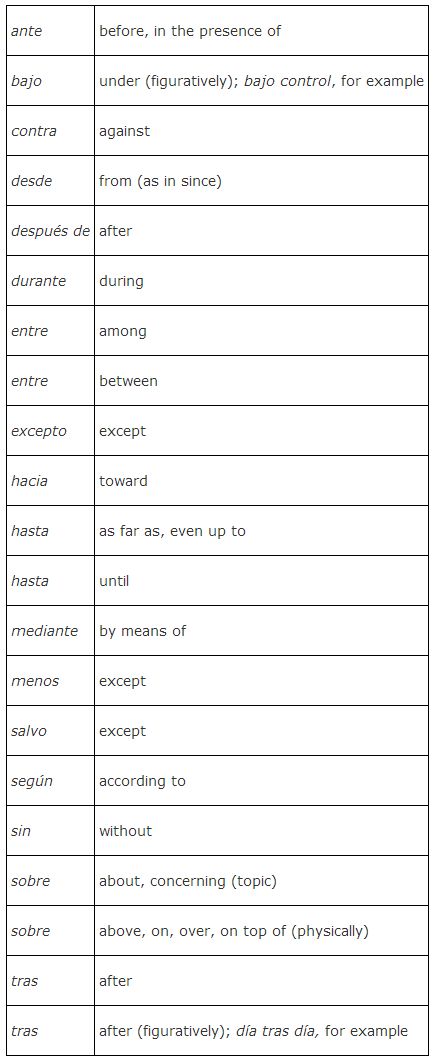Click the 'against' definition for contra
The image size is (434, 1061).
click(125, 131)
